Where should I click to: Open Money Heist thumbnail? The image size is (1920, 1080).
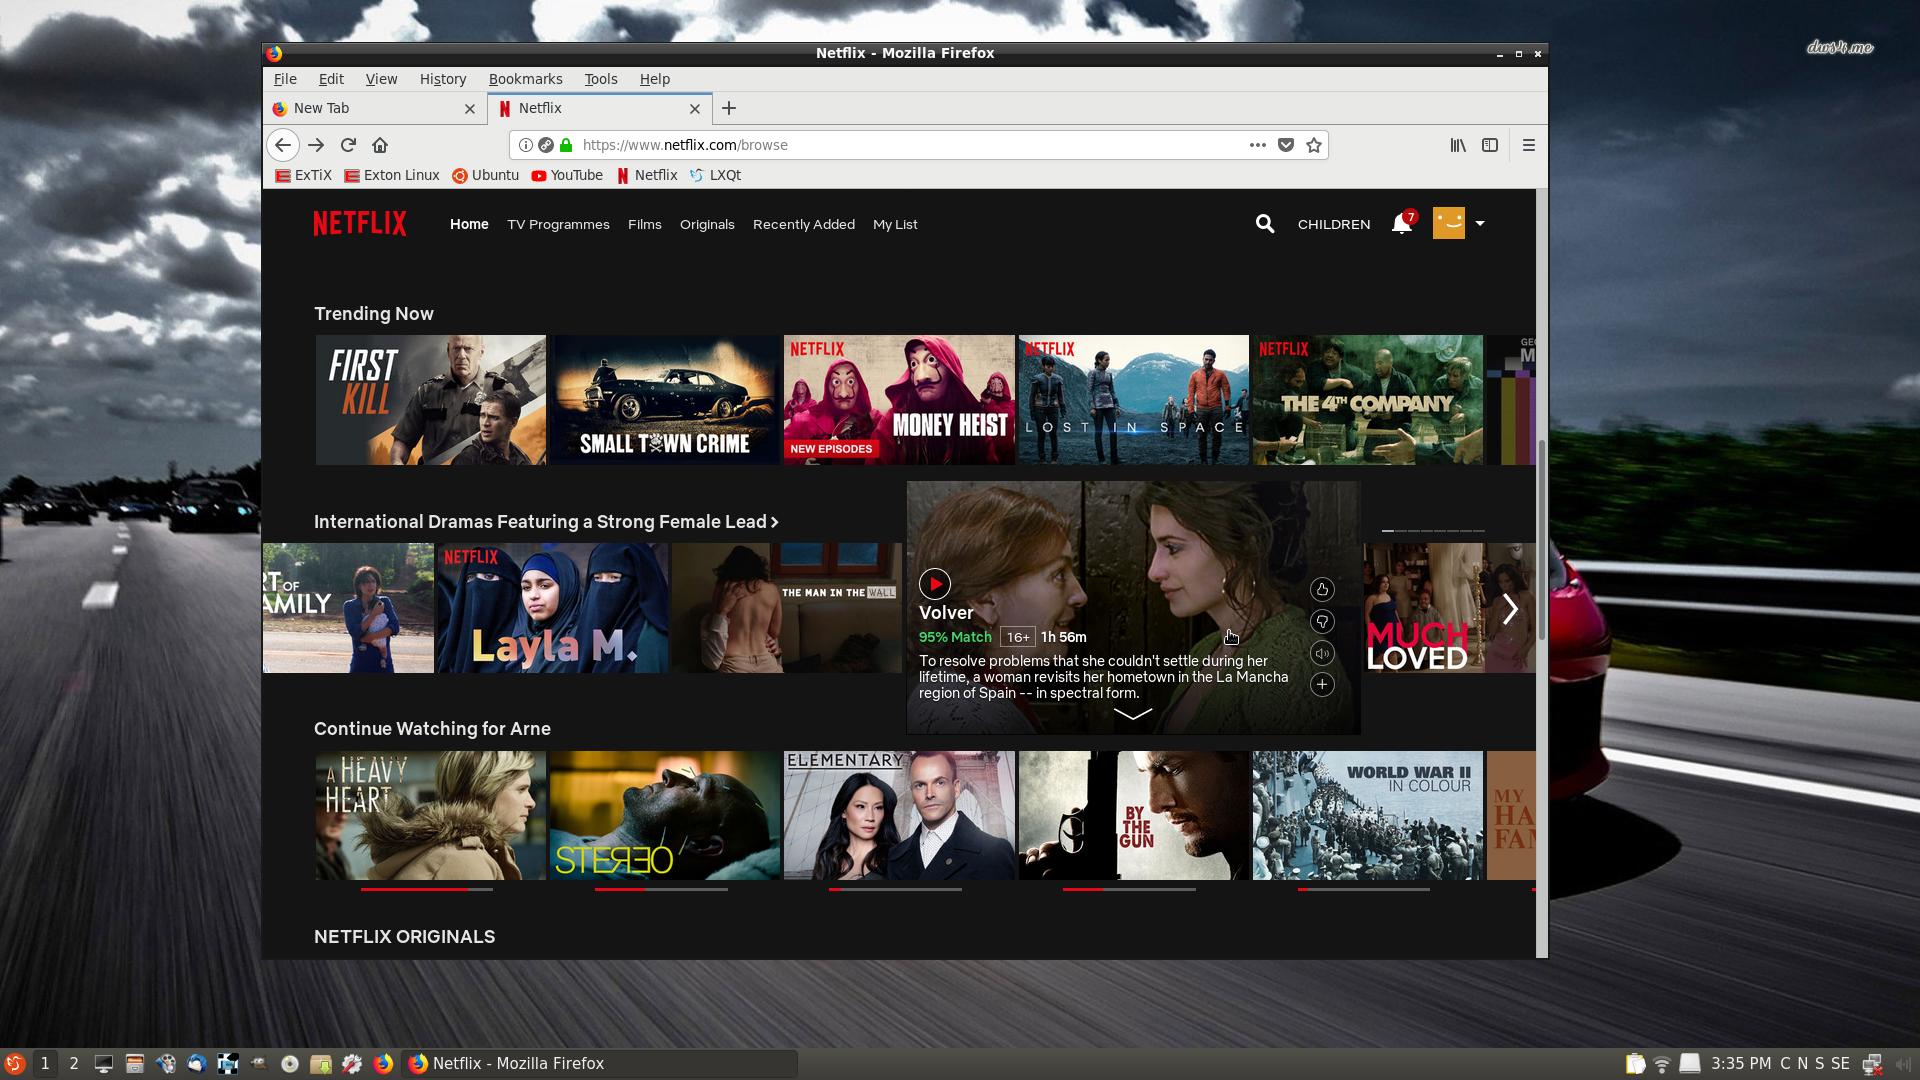pyautogui.click(x=899, y=400)
